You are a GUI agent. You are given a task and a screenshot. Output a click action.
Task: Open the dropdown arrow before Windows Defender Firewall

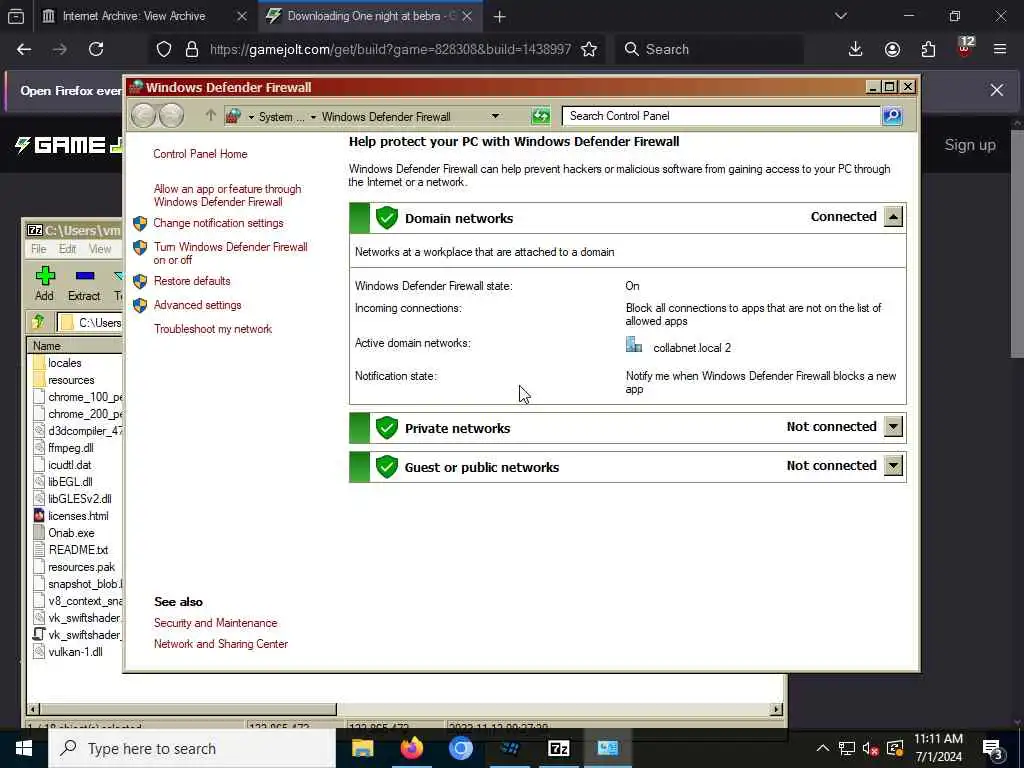coord(313,117)
